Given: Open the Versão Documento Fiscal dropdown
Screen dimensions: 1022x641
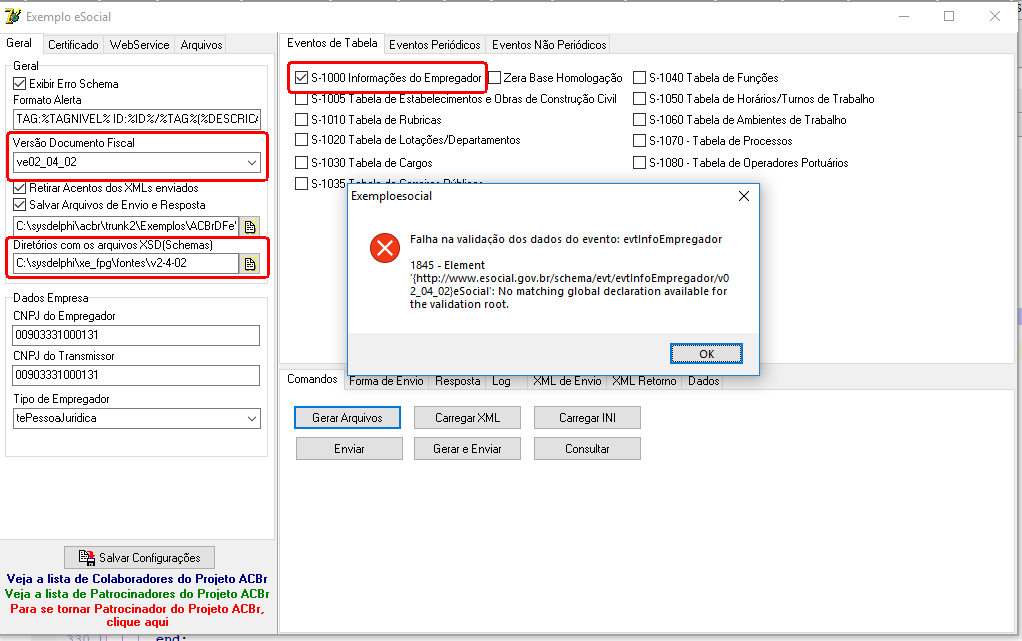Looking at the screenshot, I should [252, 162].
